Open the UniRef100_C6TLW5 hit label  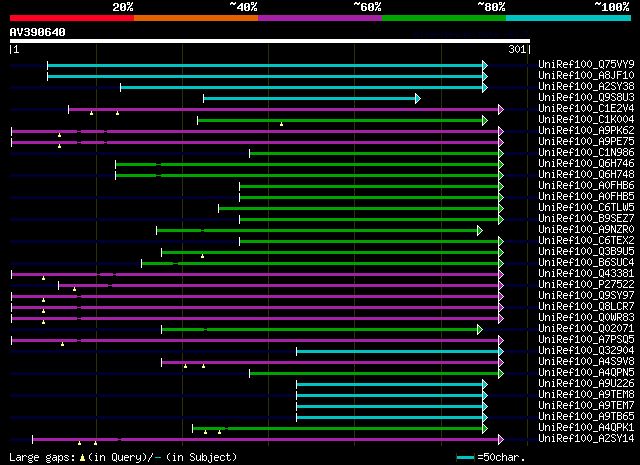click(586, 207)
